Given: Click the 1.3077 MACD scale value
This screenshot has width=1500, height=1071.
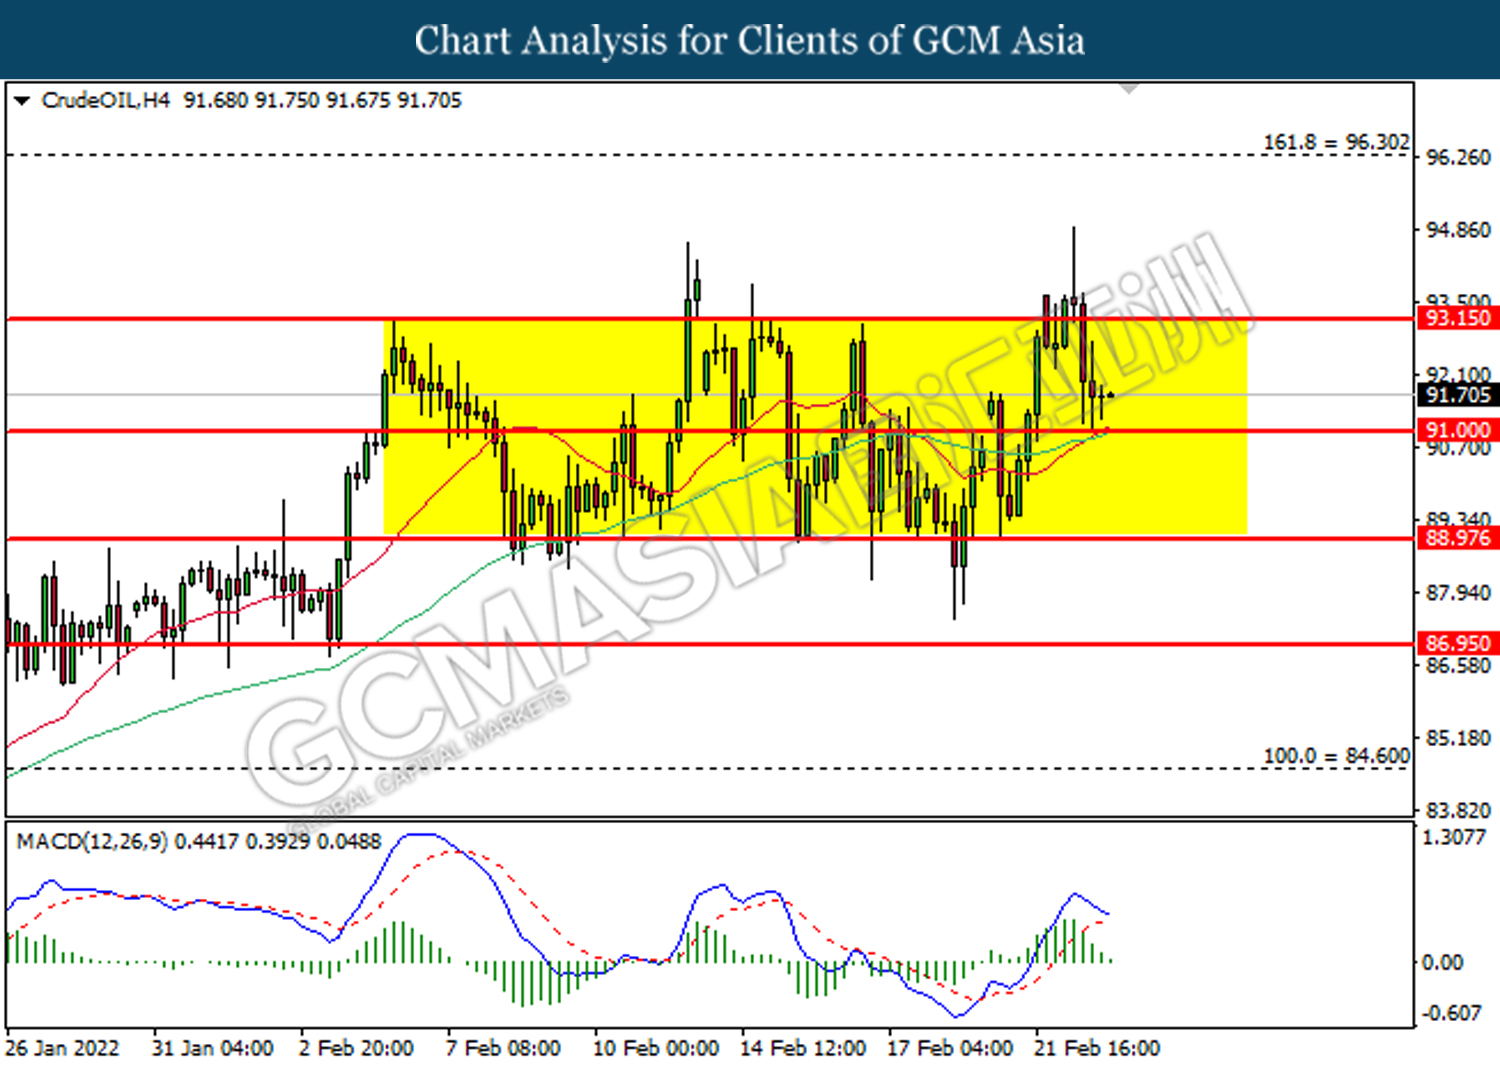Looking at the screenshot, I should pyautogui.click(x=1455, y=837).
